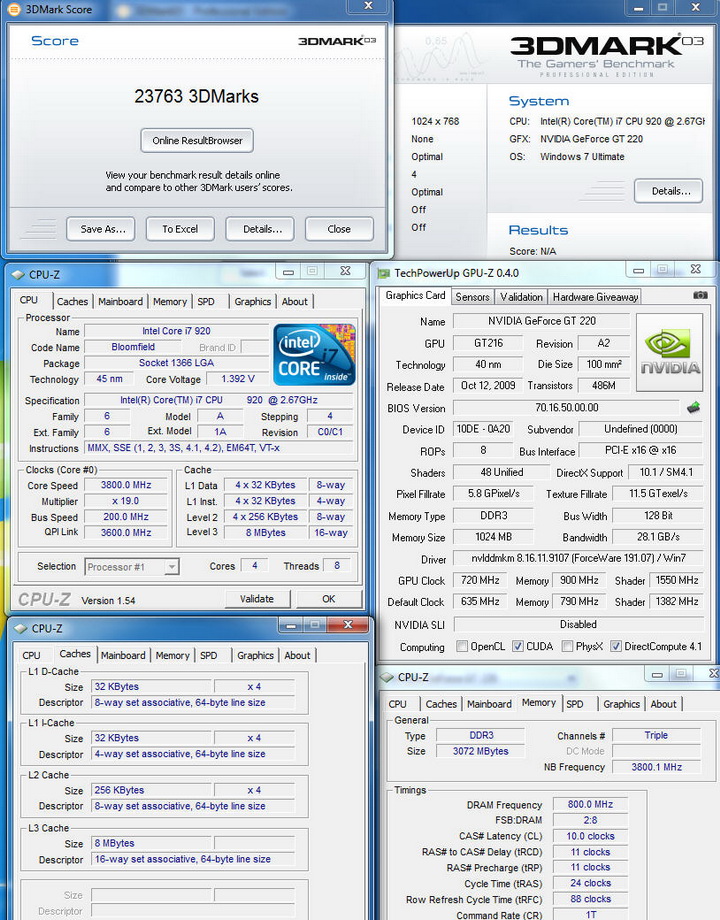
Task: Click the Core Voltage value 1.392 V
Action: click(238, 379)
